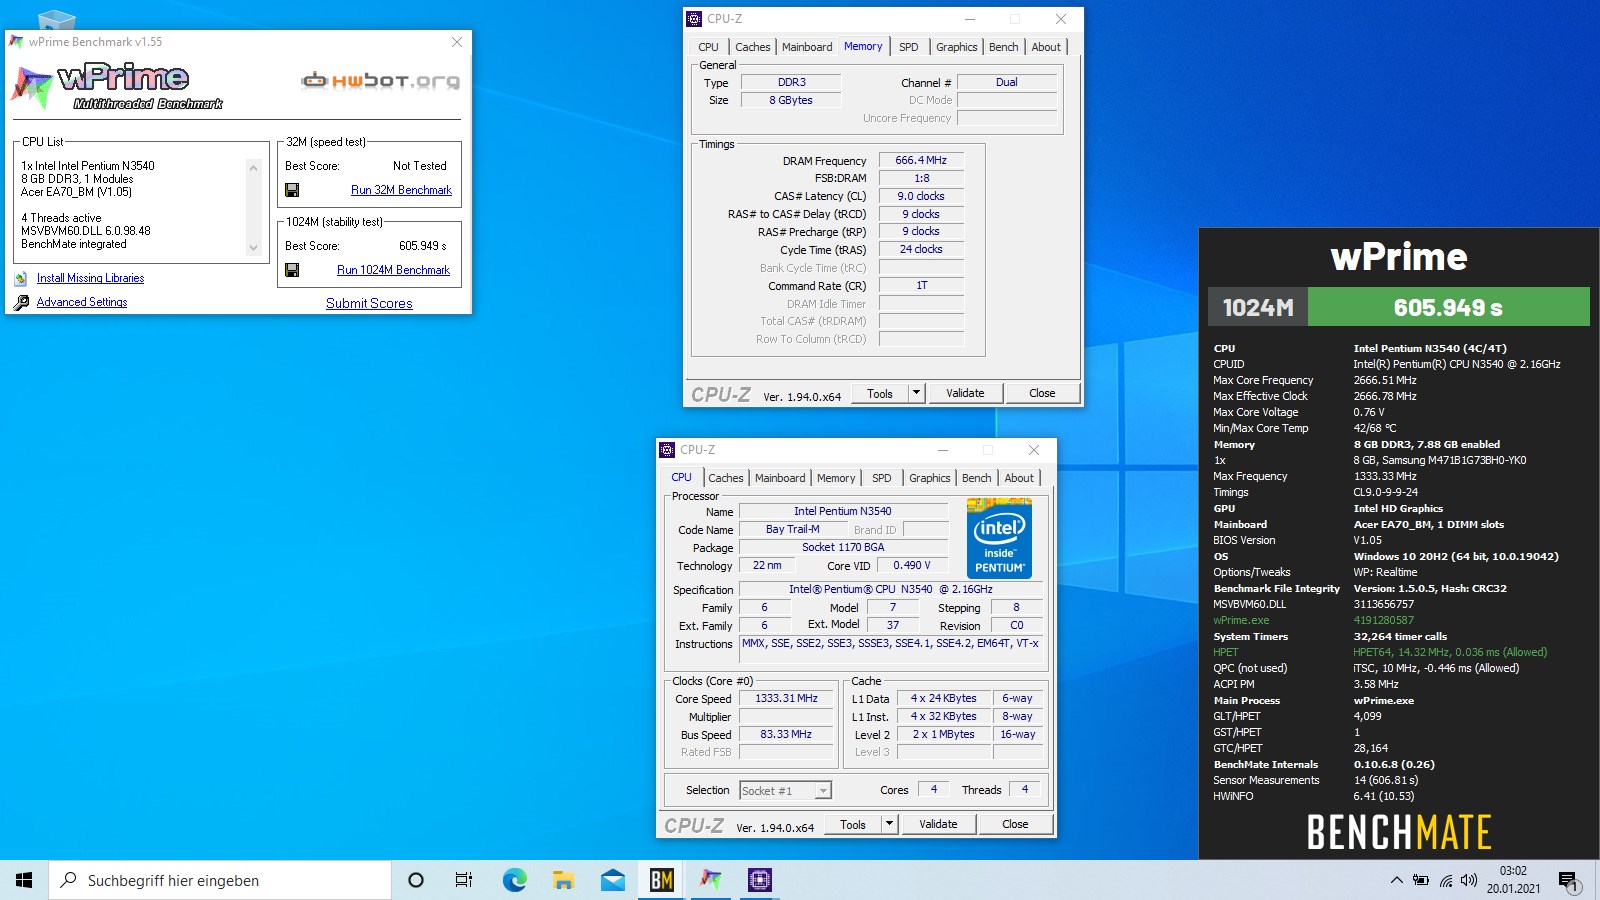Open the volume control in the tray
The height and width of the screenshot is (900, 1600).
pos(1469,880)
